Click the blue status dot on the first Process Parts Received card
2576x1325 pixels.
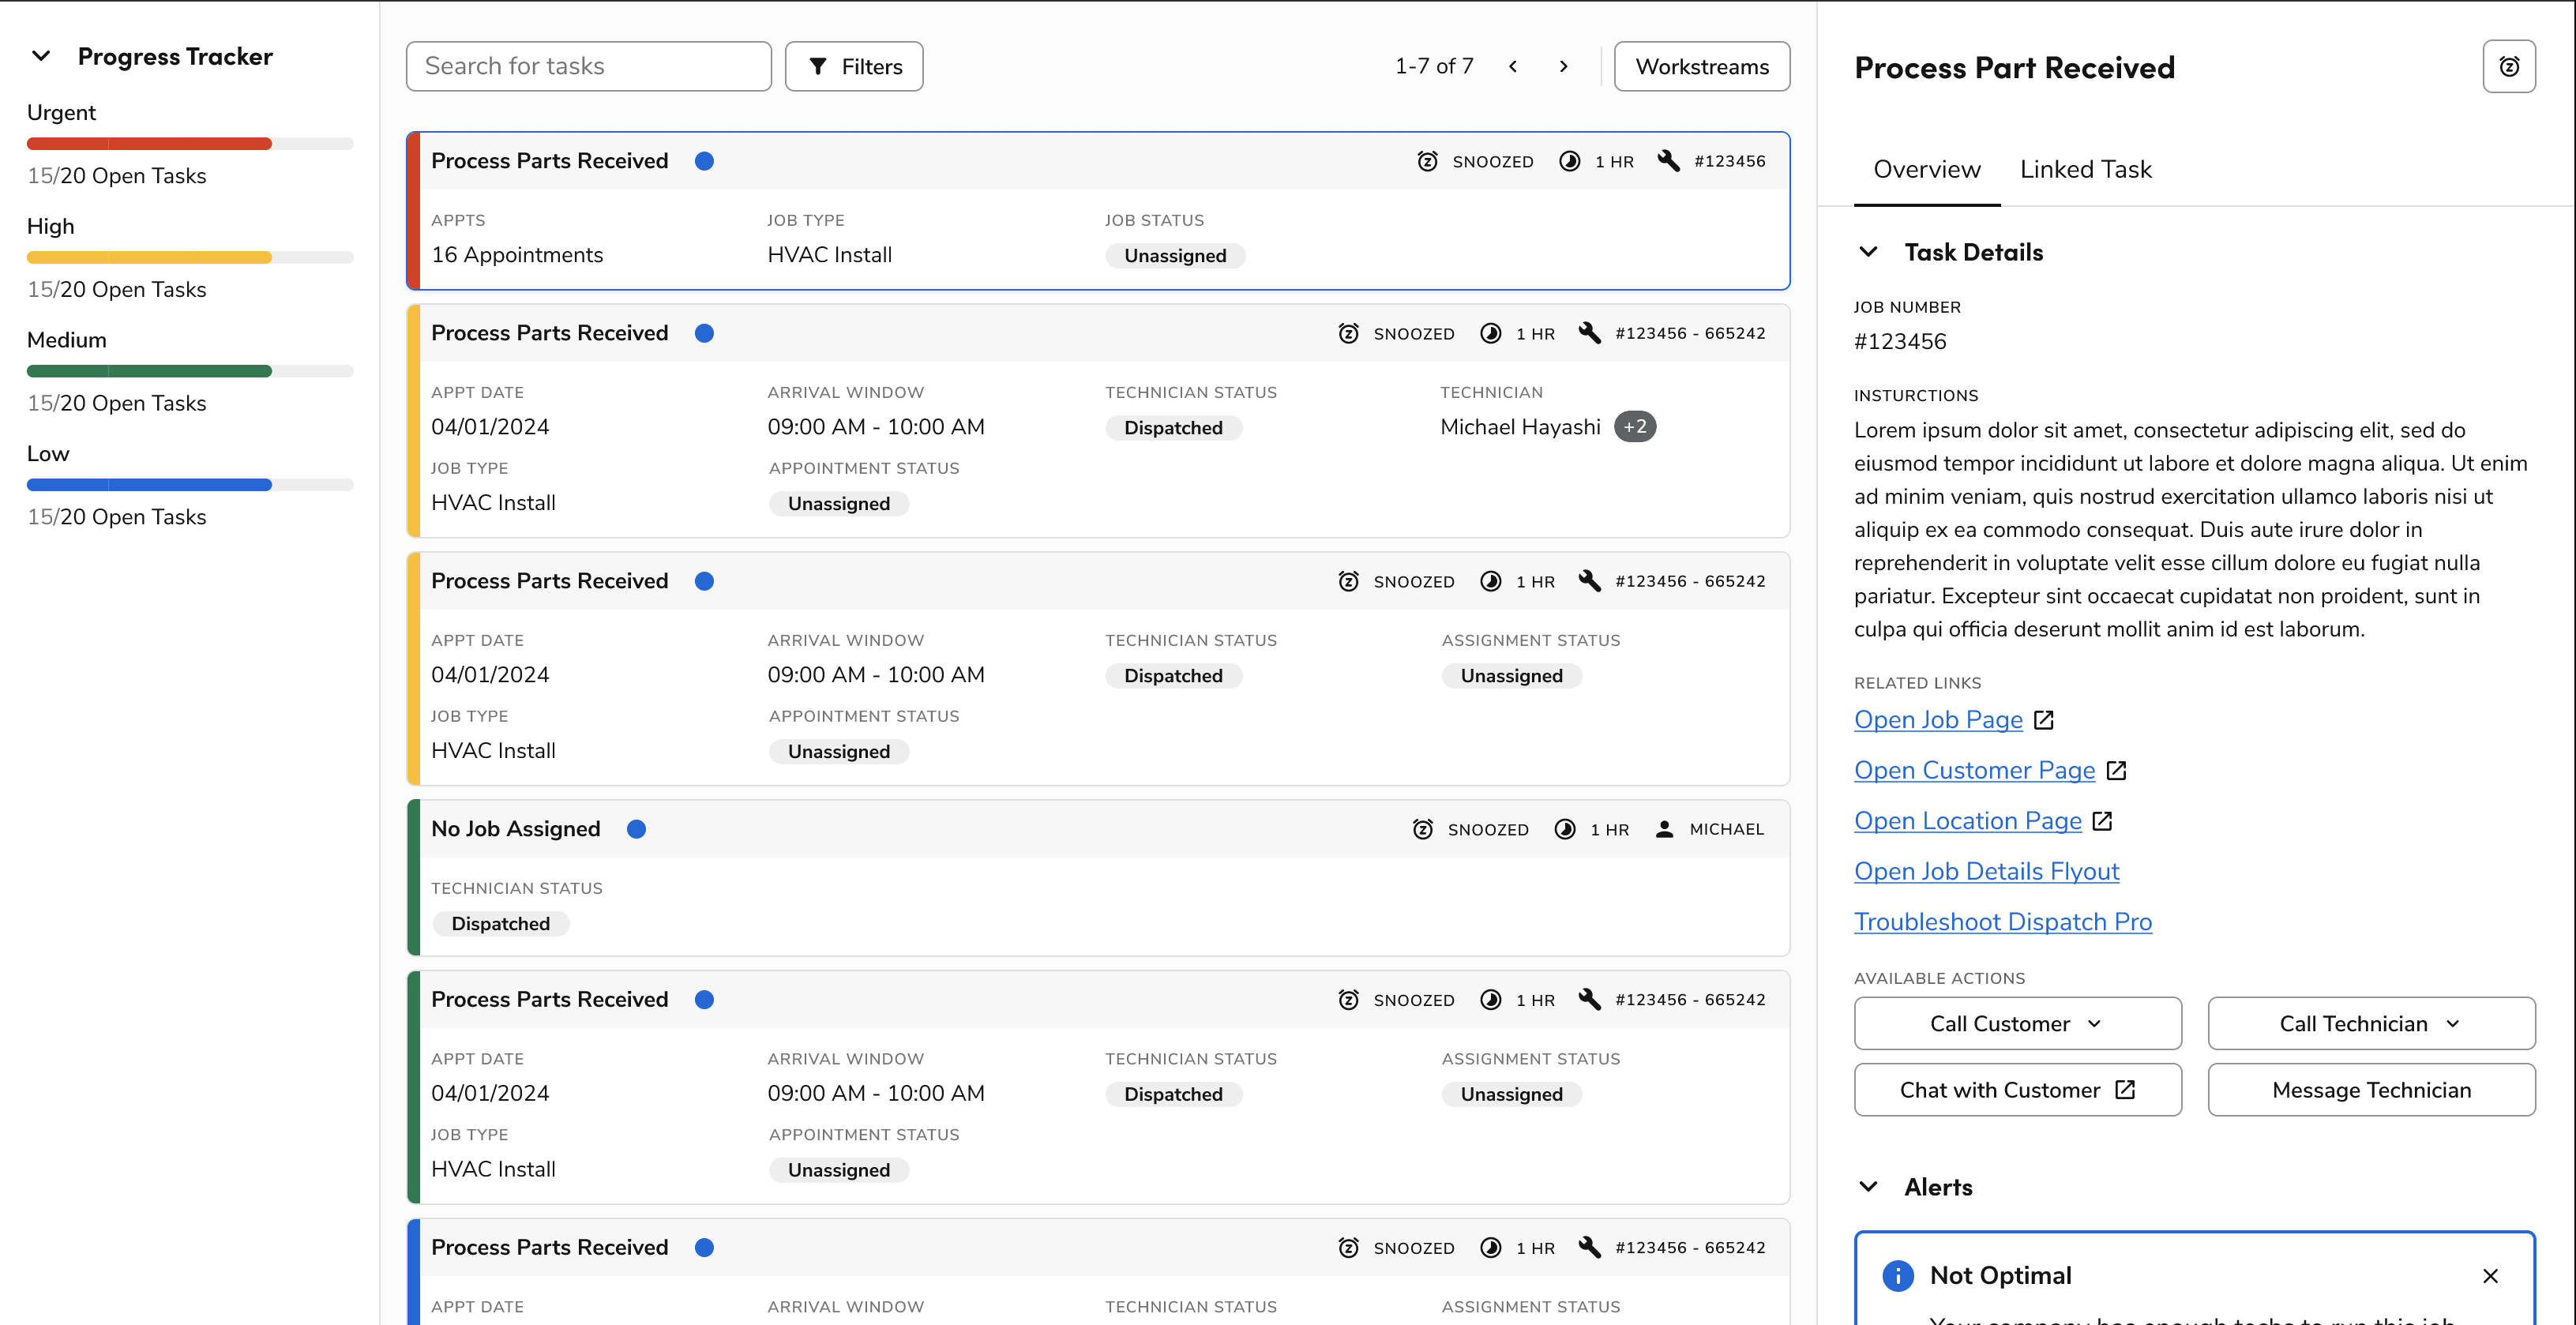[x=704, y=161]
